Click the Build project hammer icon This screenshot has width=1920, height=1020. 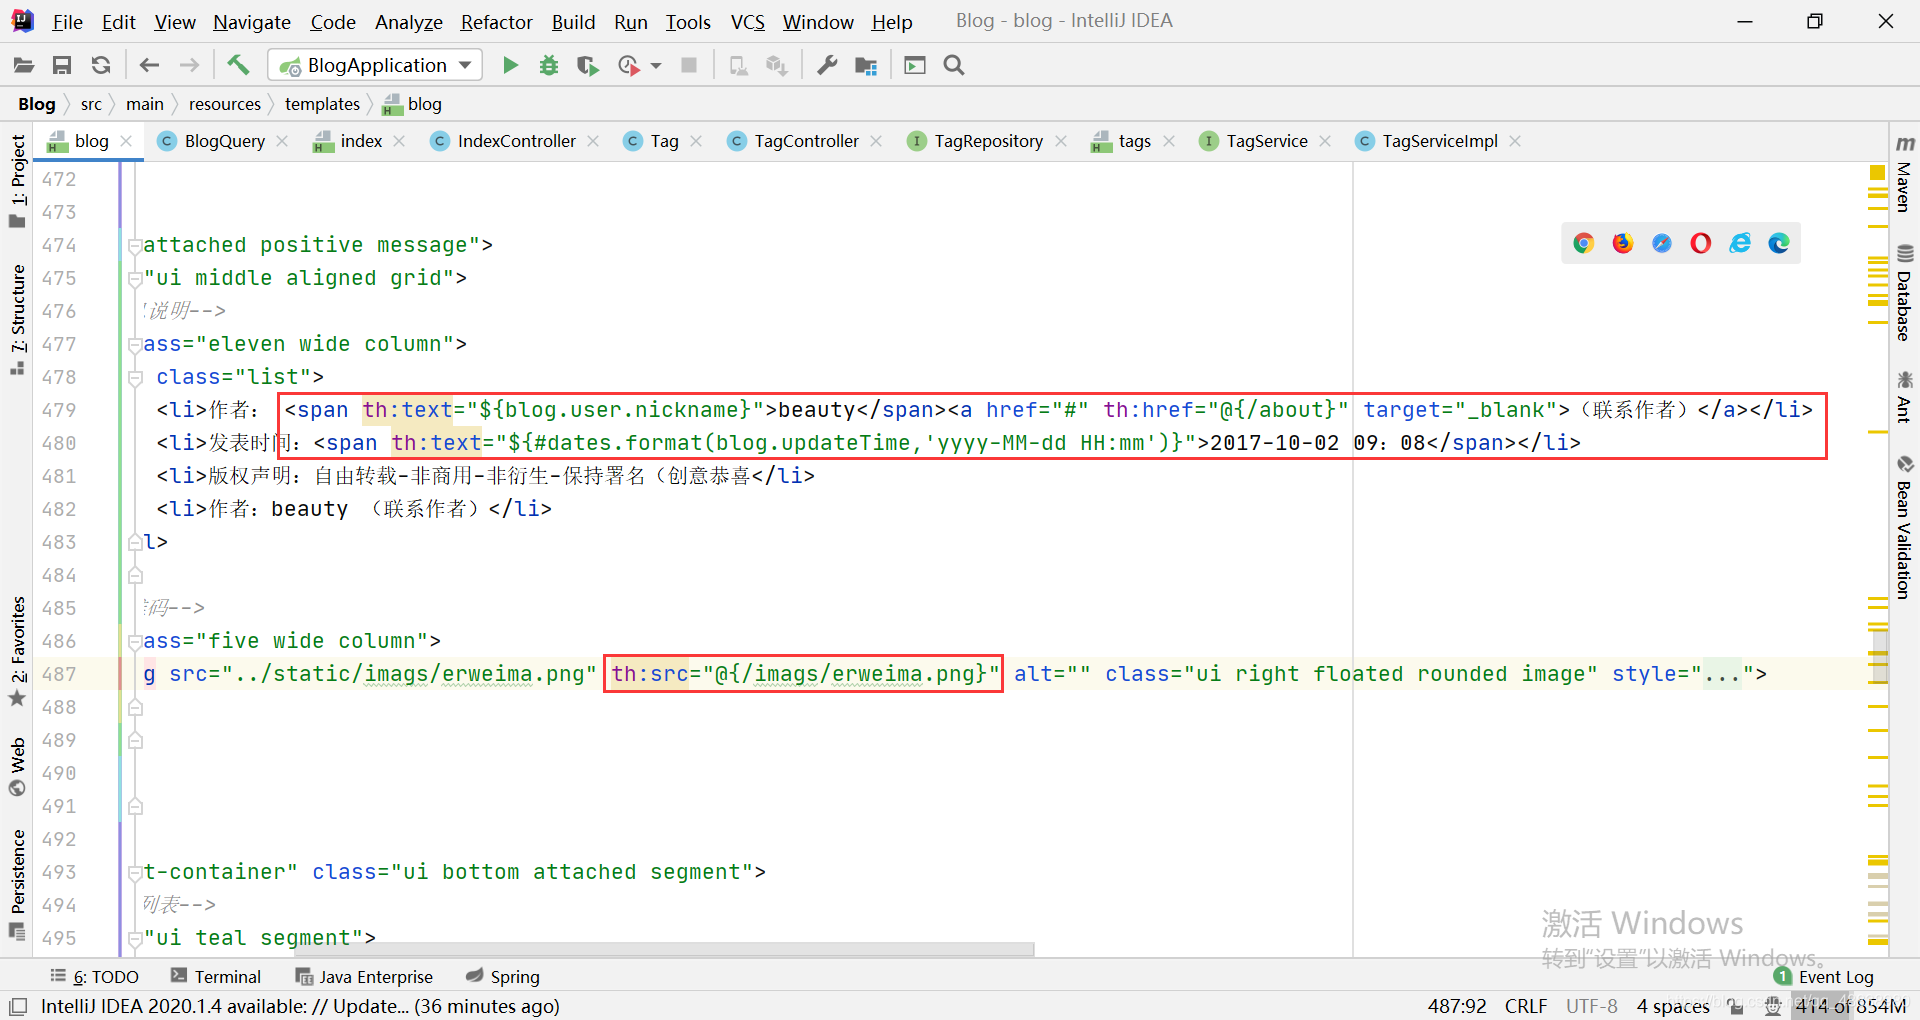point(238,65)
